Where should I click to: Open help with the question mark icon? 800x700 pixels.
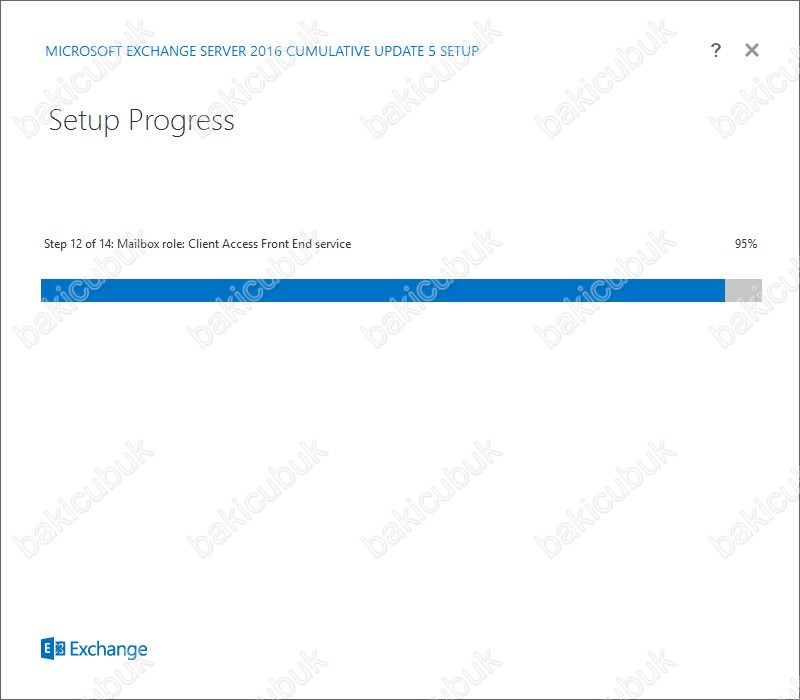coord(715,50)
